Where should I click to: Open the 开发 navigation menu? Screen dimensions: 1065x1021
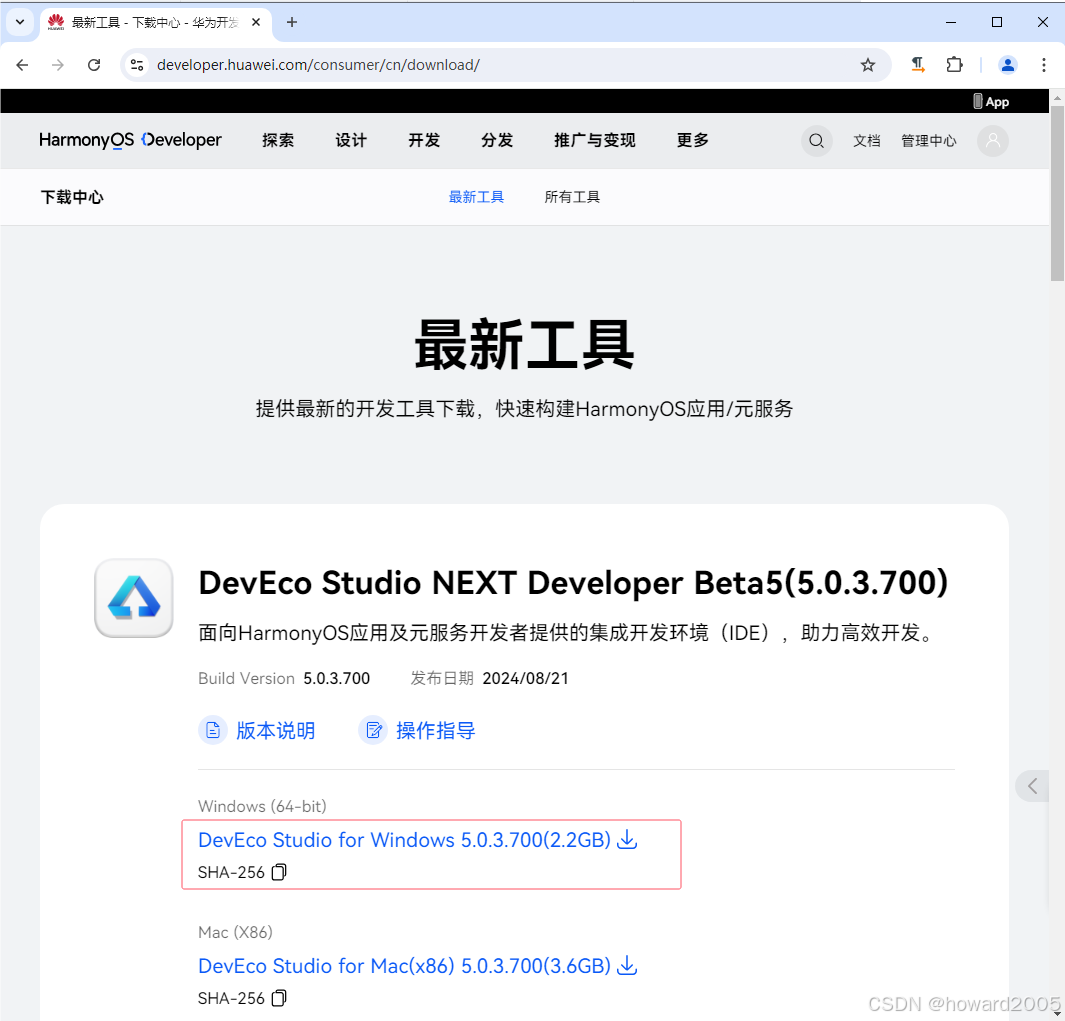425,140
